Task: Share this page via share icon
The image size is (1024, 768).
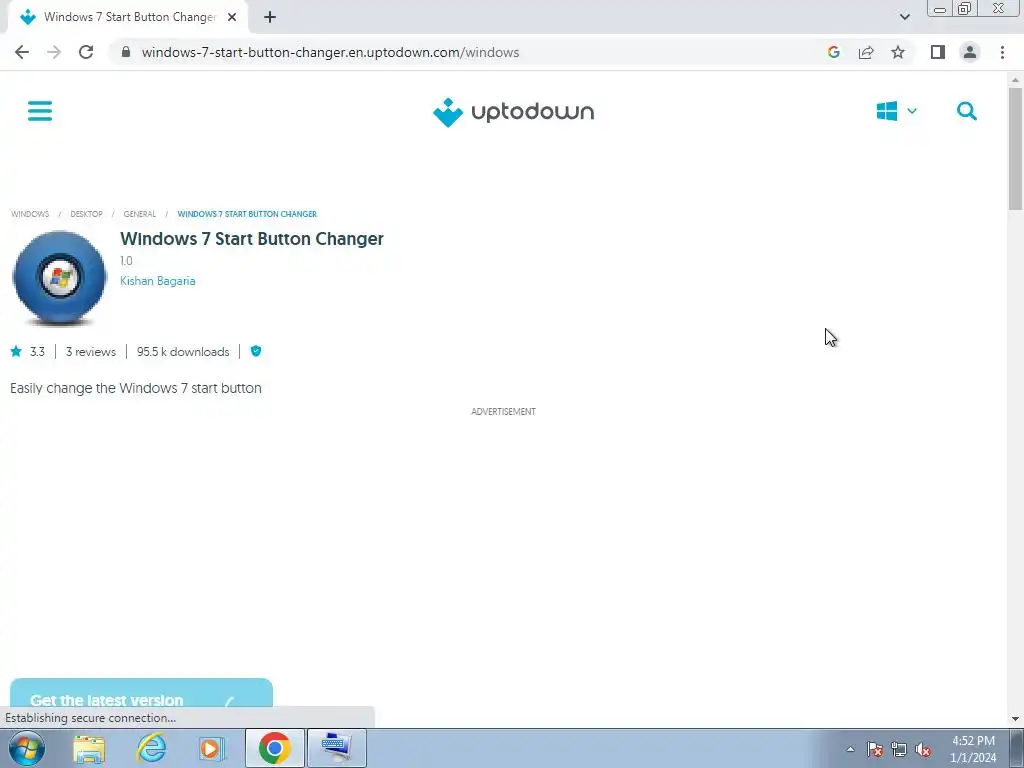Action: click(866, 52)
